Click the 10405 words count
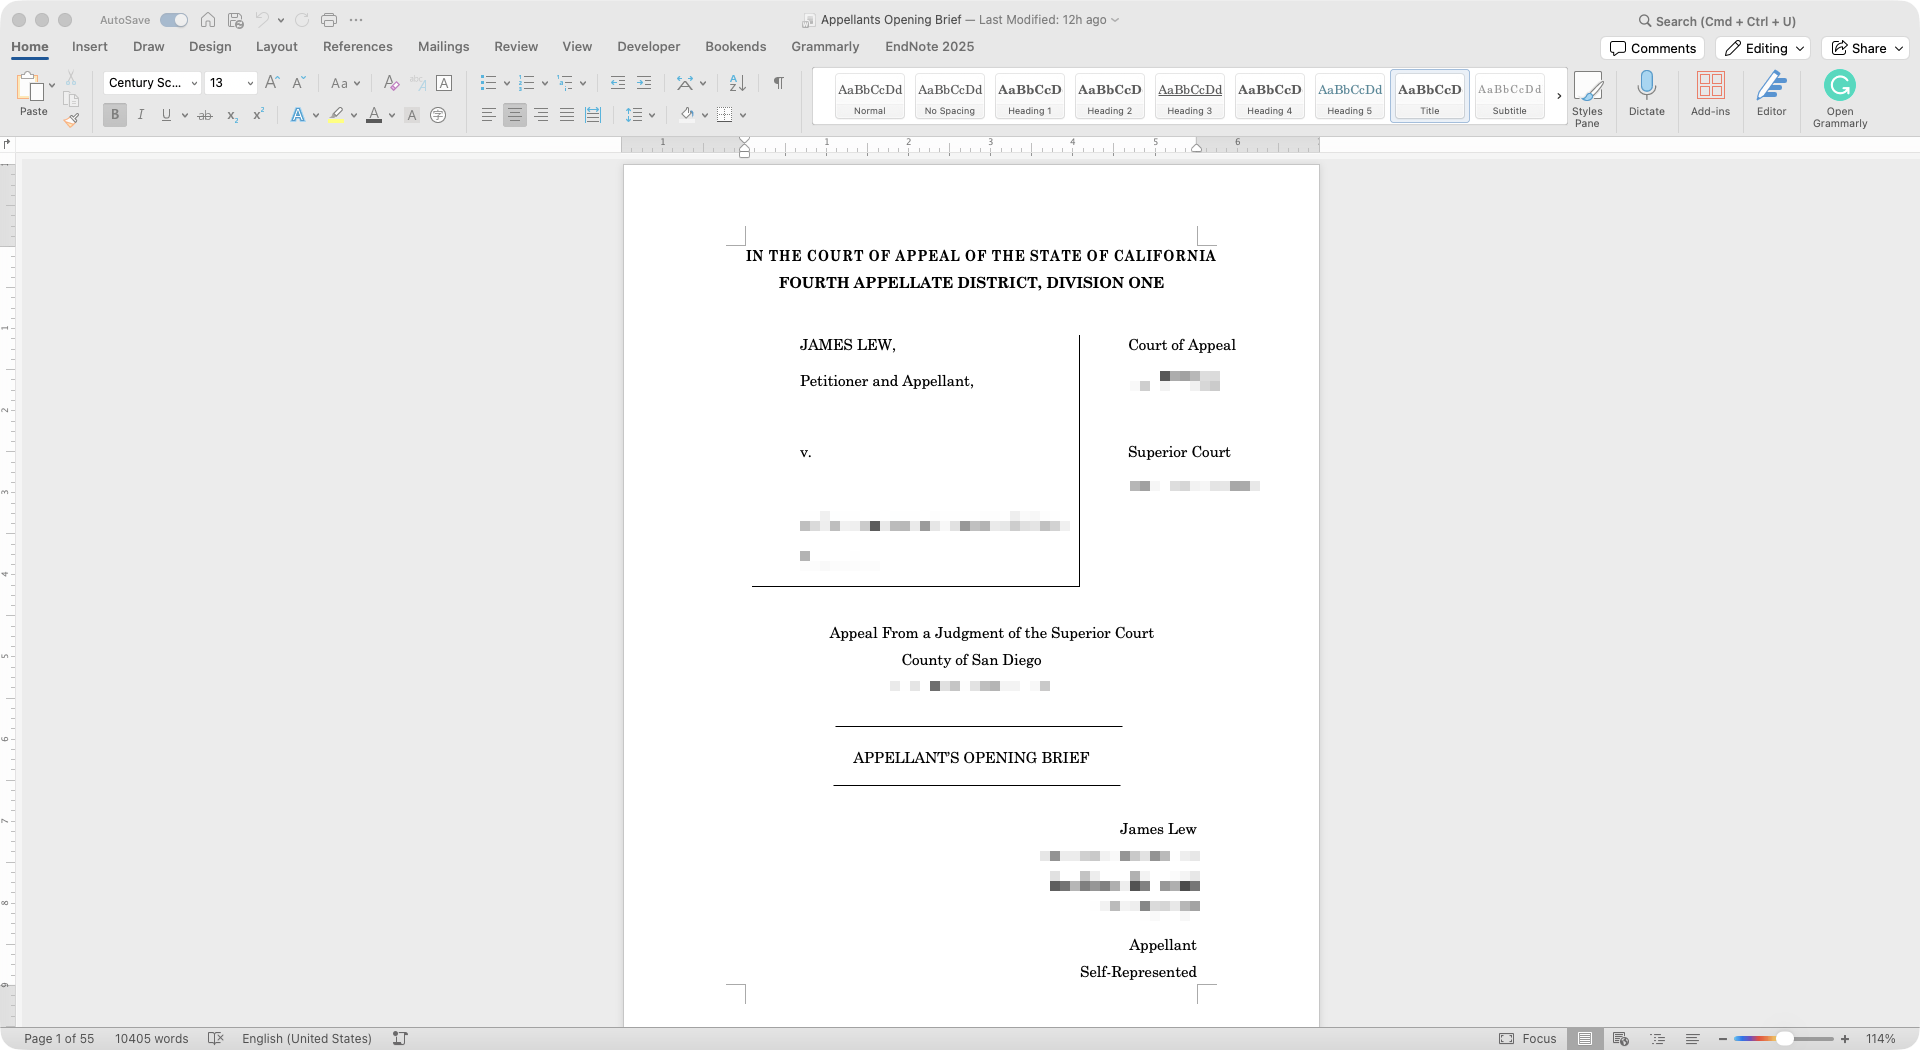Screen dimensions: 1920x1050 click(151, 1039)
